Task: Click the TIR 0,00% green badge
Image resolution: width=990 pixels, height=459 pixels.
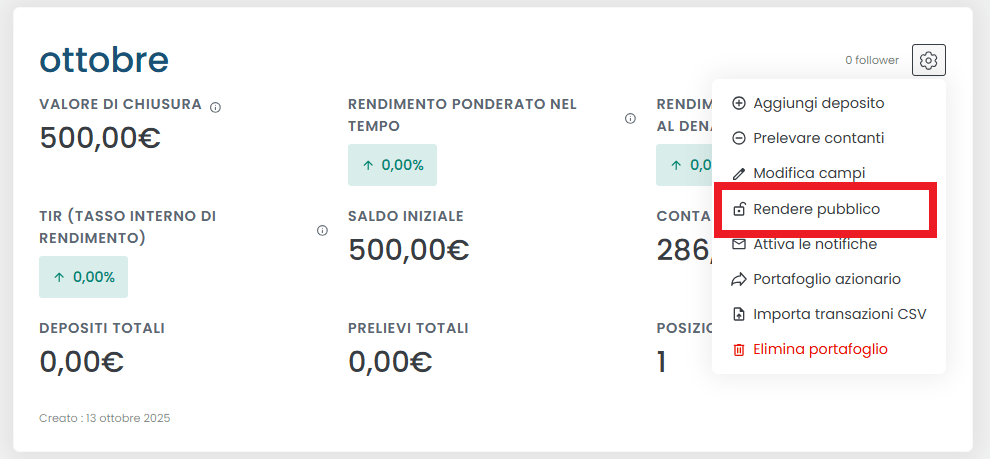Action: click(x=84, y=277)
